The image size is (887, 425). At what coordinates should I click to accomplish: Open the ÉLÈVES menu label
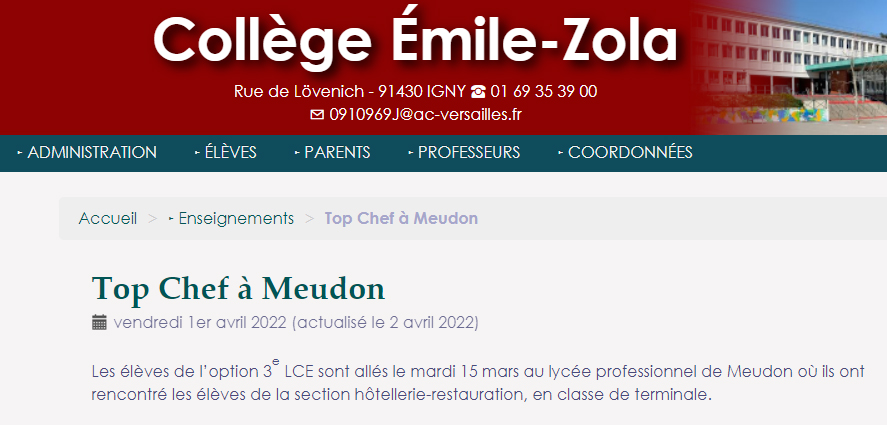coord(231,153)
